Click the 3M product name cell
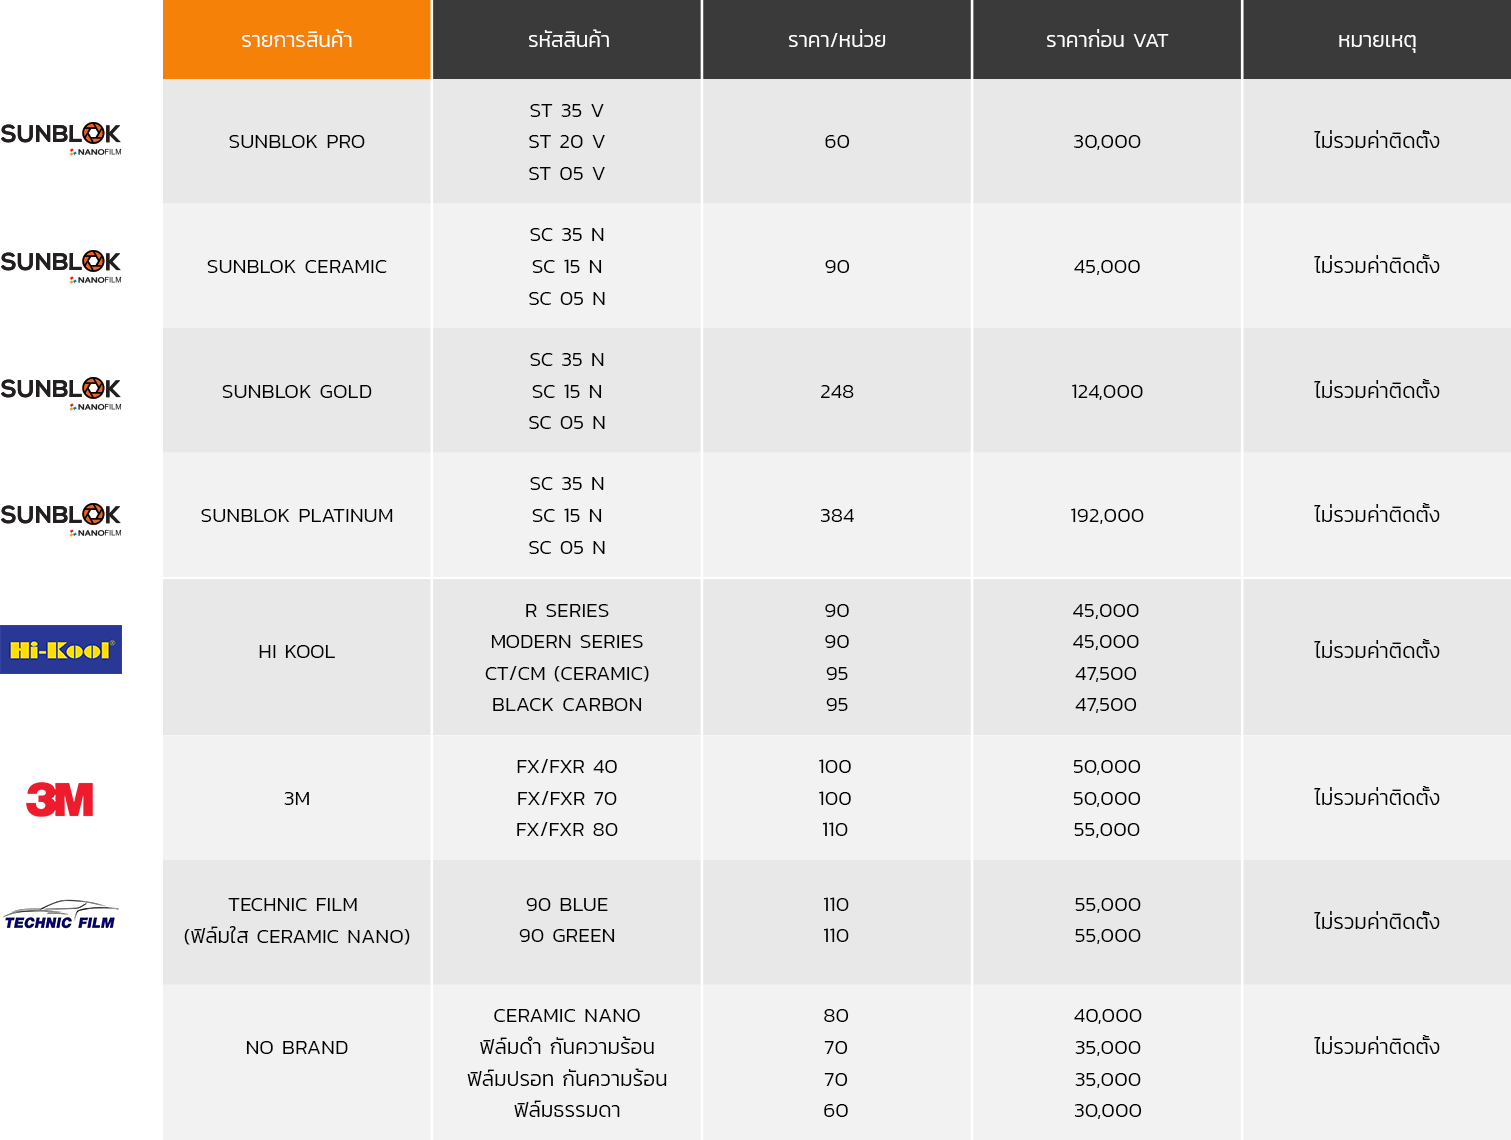Screen dimensions: 1511x1140 tap(297, 799)
